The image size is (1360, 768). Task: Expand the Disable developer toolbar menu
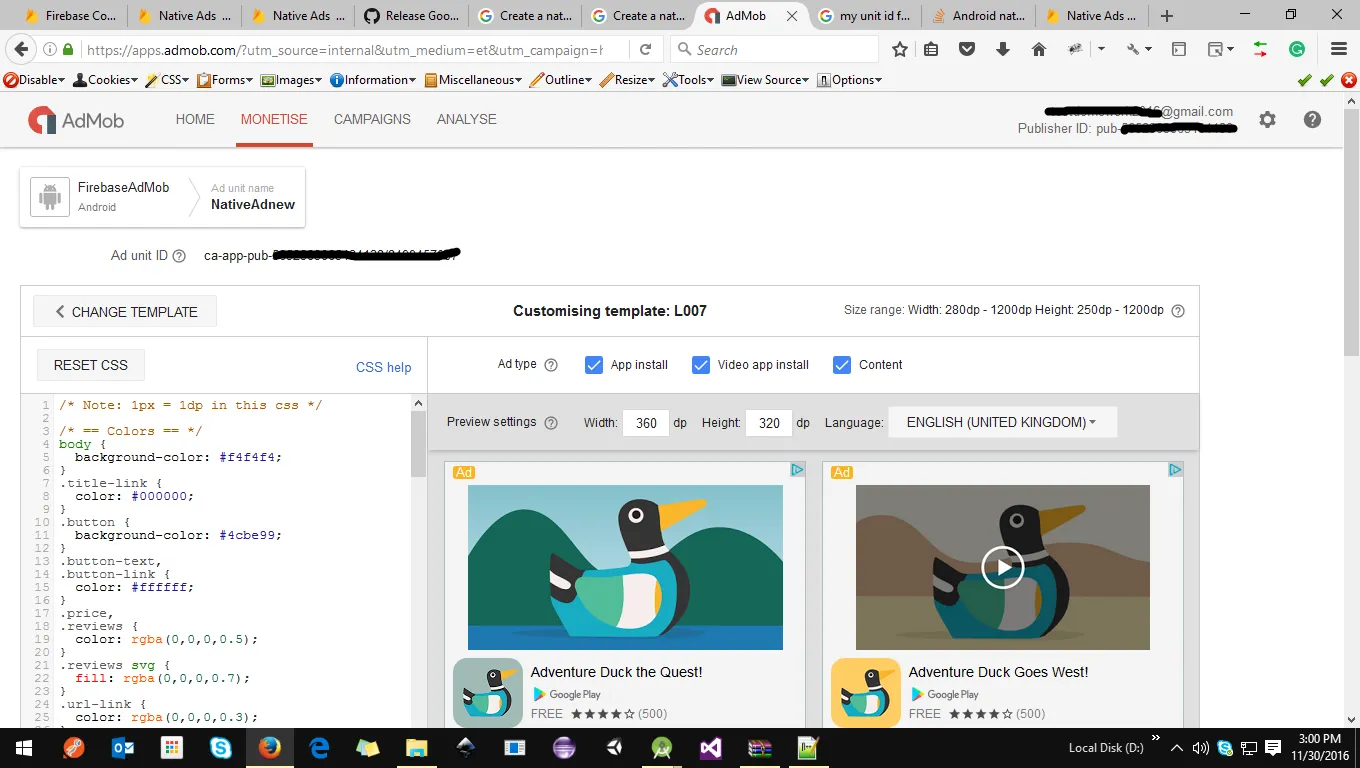[x=35, y=80]
